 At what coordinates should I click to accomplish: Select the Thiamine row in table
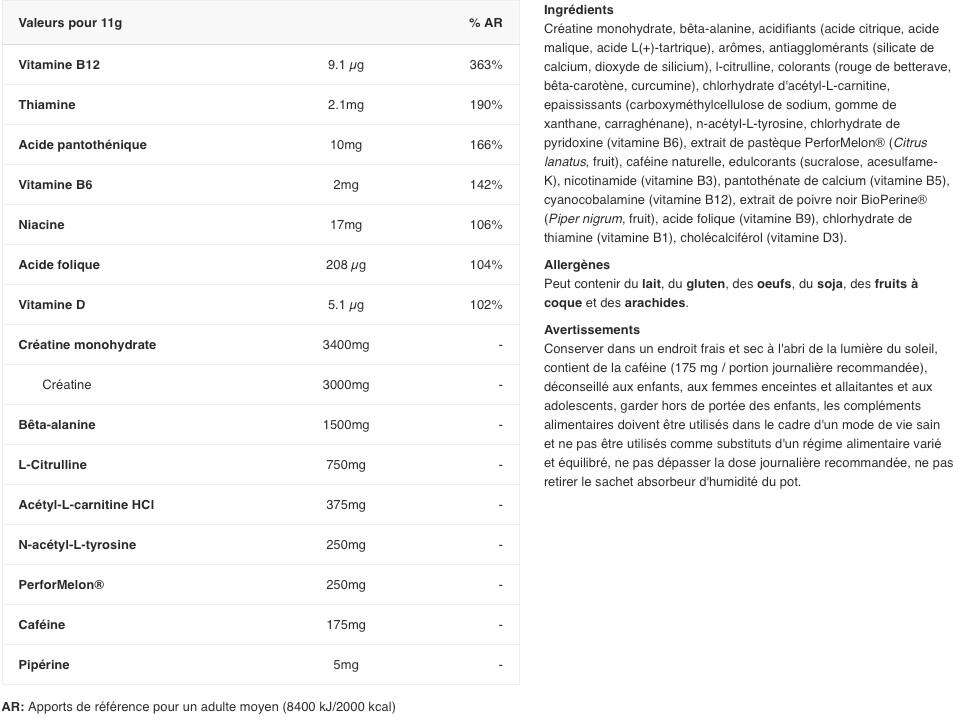tap(261, 104)
